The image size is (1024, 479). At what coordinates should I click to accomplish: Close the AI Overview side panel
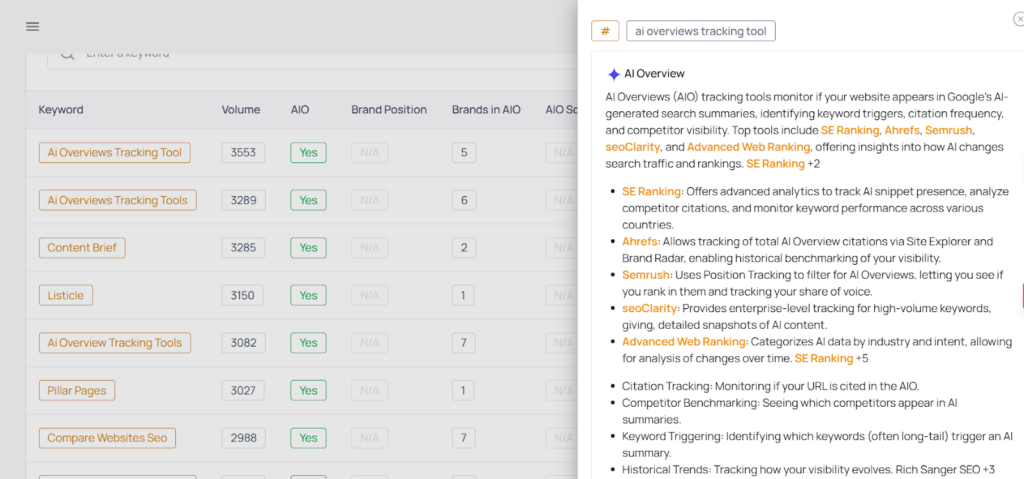1018,19
